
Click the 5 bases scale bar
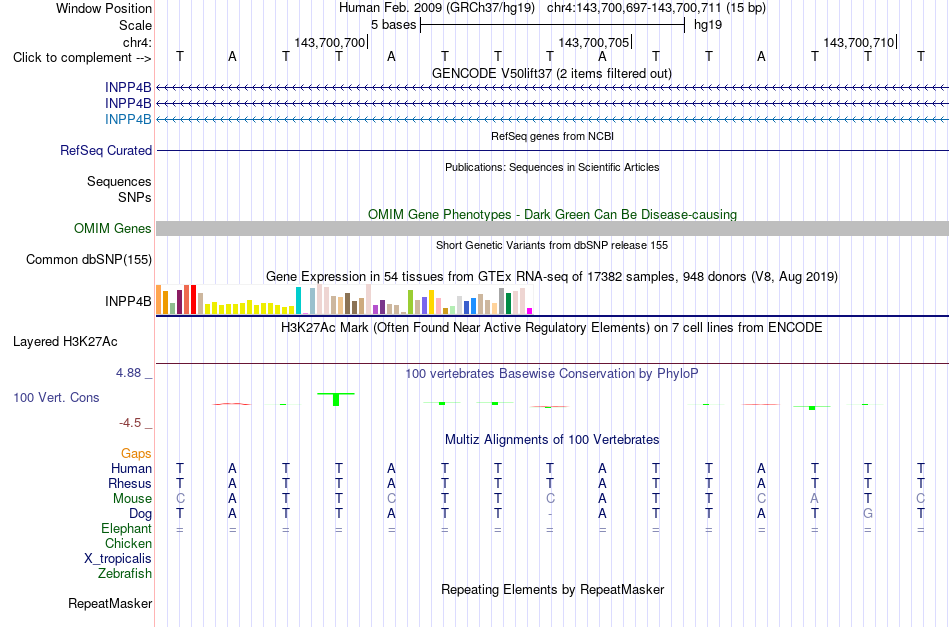point(552,25)
